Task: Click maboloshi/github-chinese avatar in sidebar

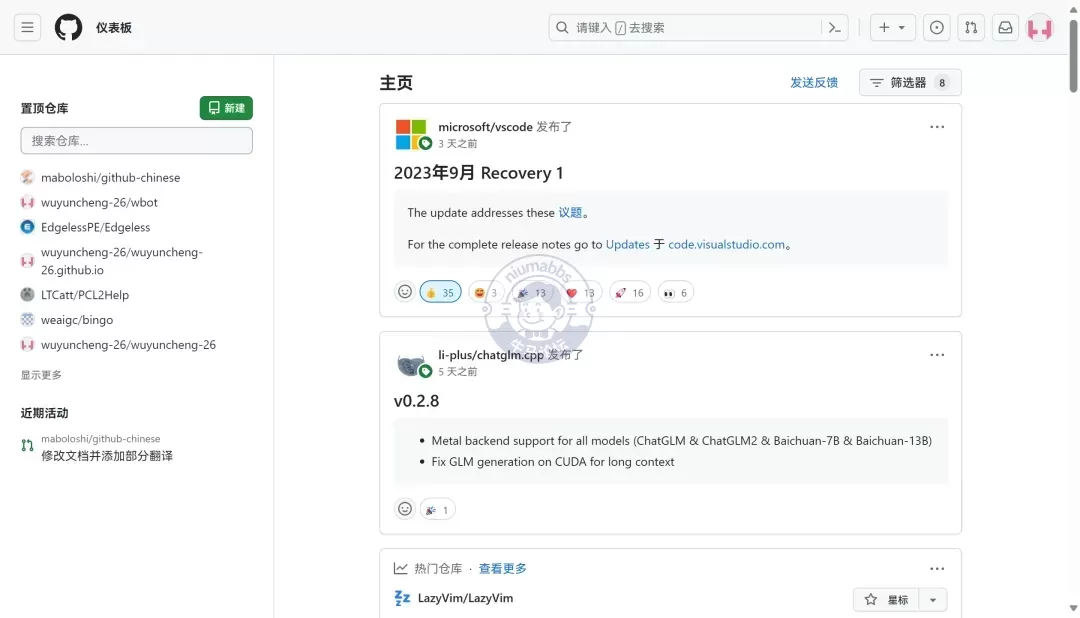Action: tap(28, 177)
